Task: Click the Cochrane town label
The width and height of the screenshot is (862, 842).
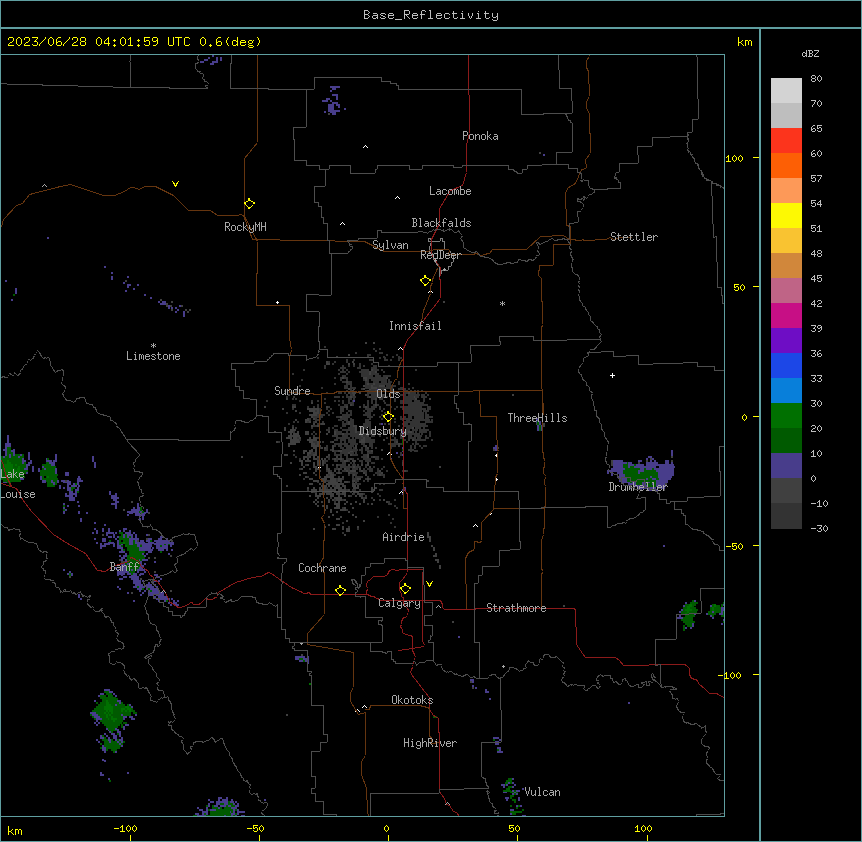Action: point(322,568)
